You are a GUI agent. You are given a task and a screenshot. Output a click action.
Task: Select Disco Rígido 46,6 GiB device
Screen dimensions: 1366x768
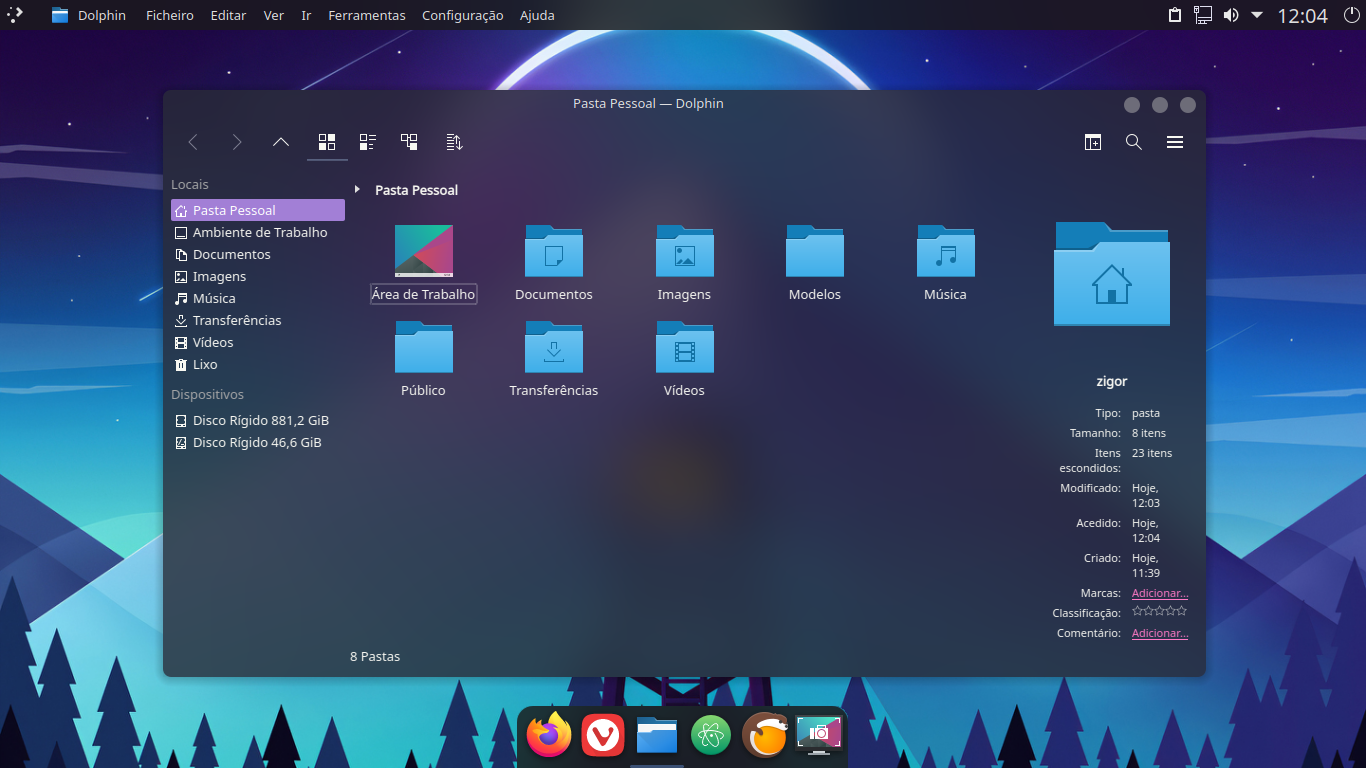tap(258, 442)
